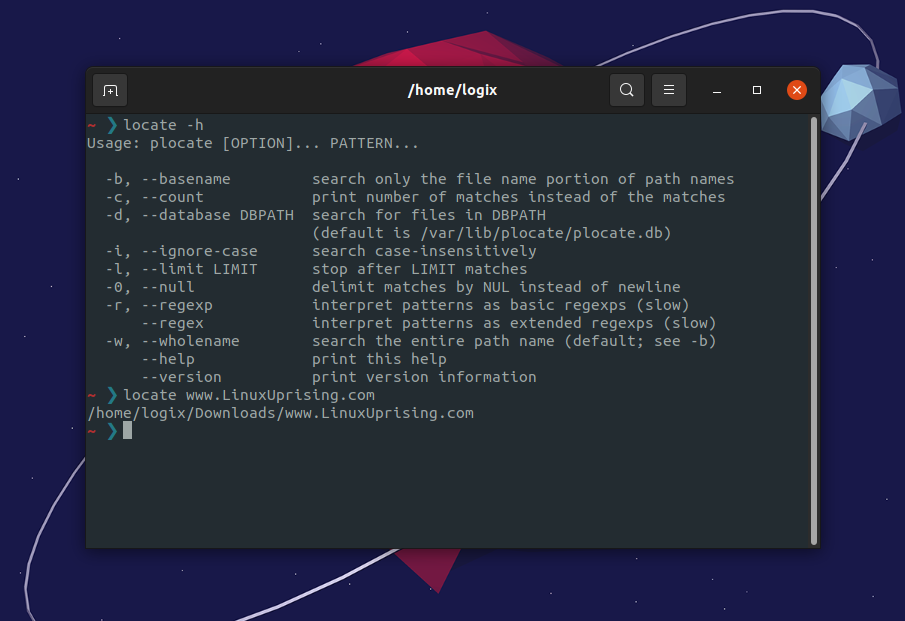Click the blue crystal asteroid on the wallpaper
This screenshot has height=621, width=905.
click(860, 102)
